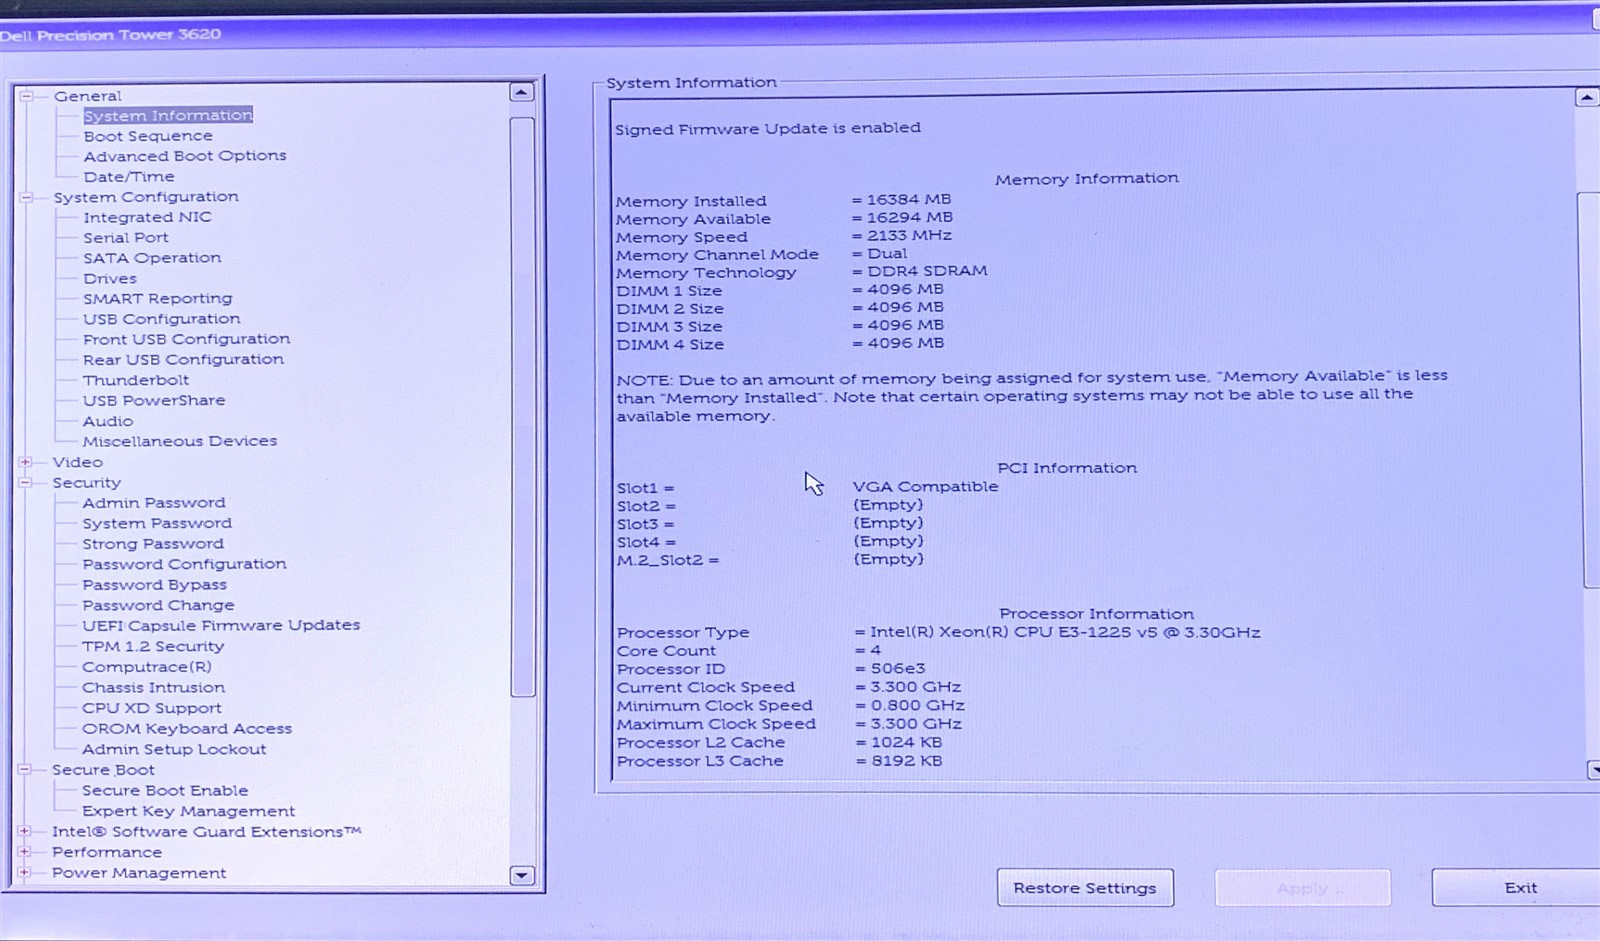Open UEFI Capsule Firmware Updates
The image size is (1600, 941).
[221, 625]
